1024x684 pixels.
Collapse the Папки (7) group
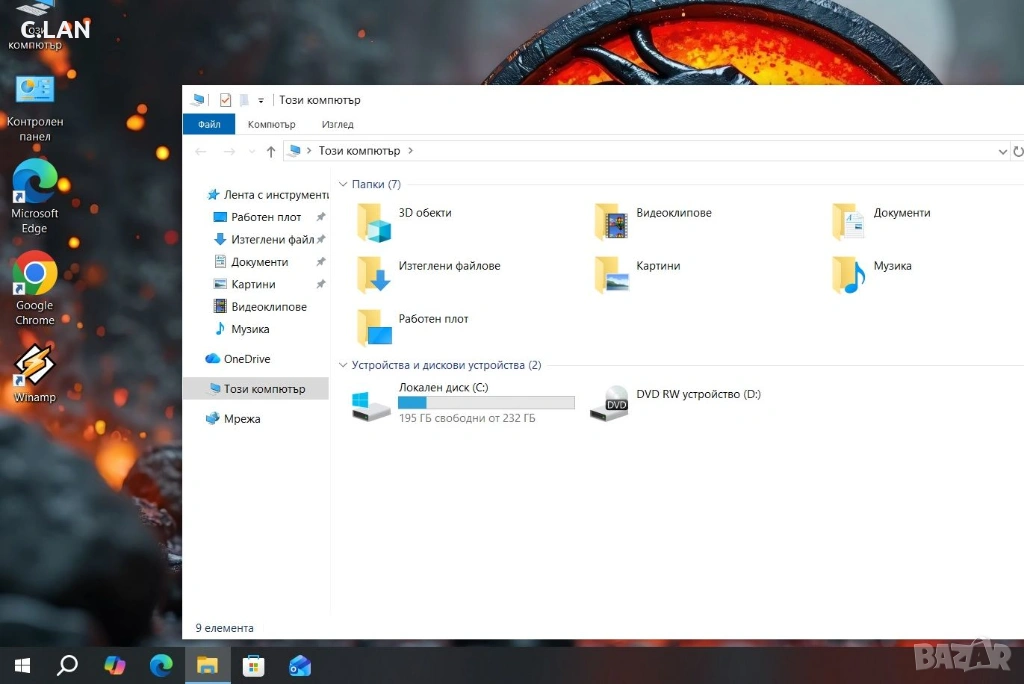pyautogui.click(x=343, y=185)
